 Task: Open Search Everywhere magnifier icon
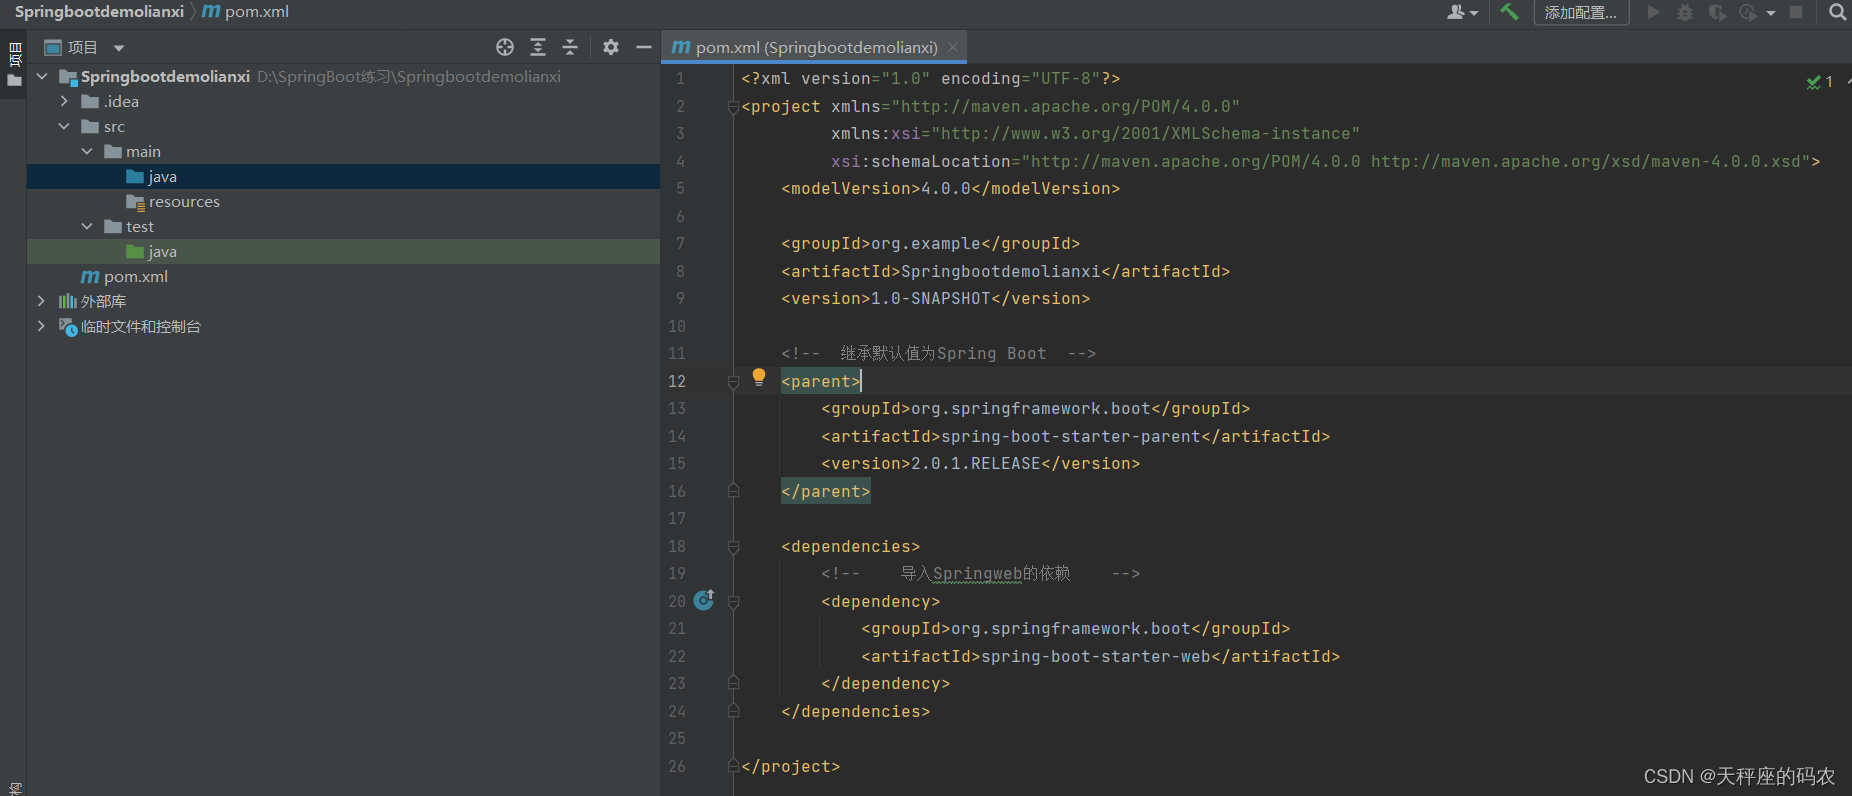coord(1837,12)
